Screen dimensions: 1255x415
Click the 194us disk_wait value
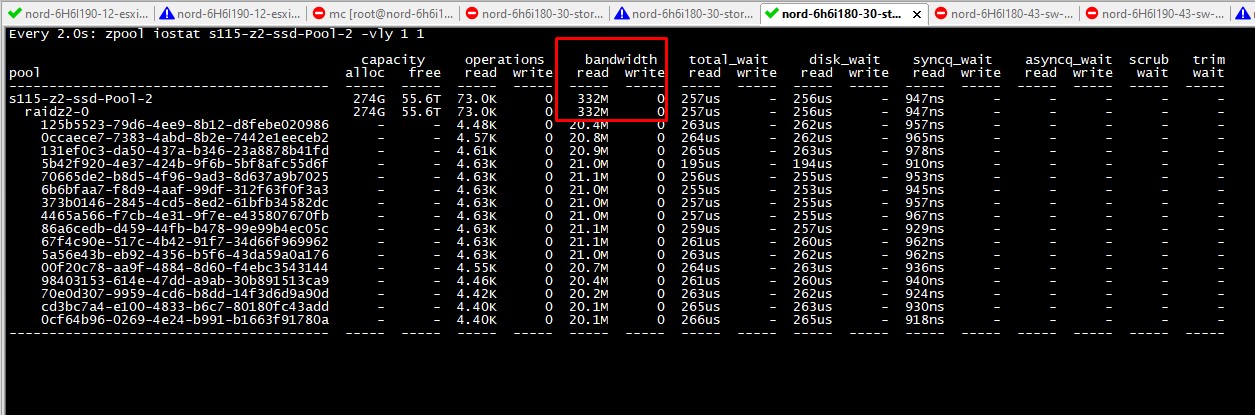coord(813,164)
